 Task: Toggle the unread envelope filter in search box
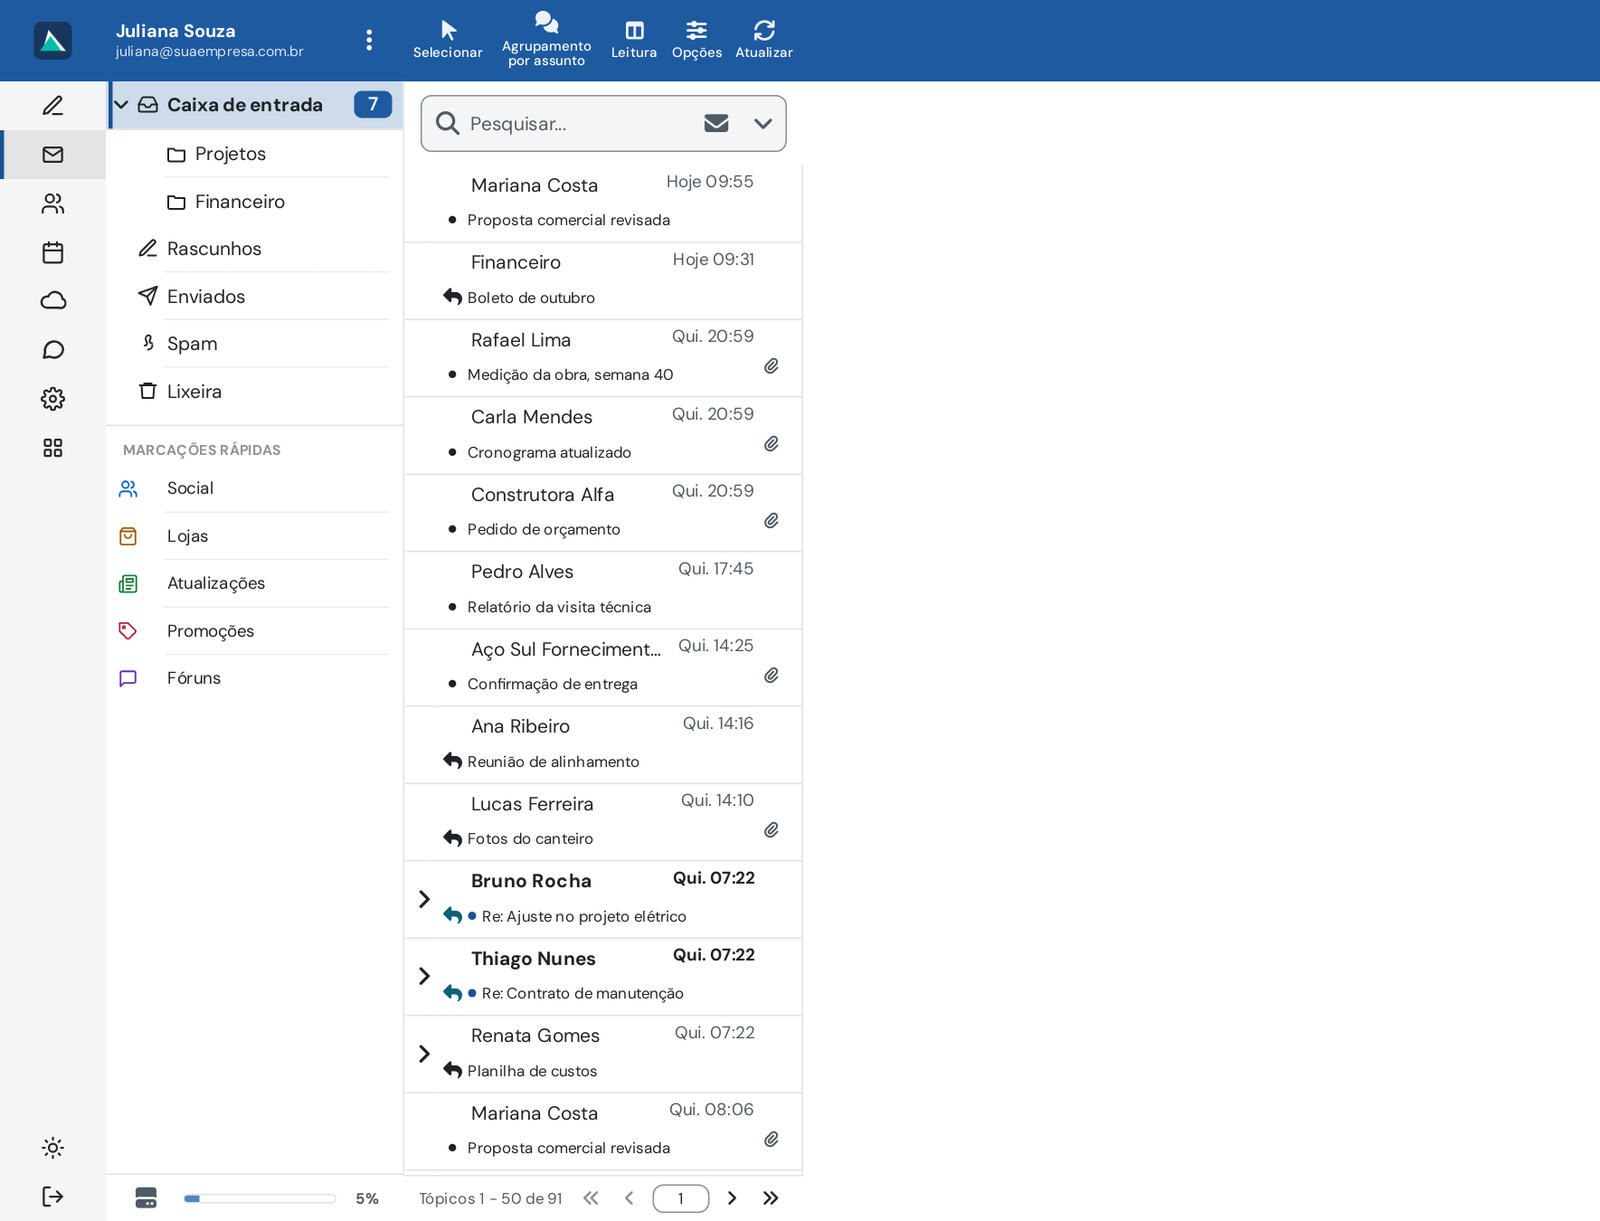716,123
